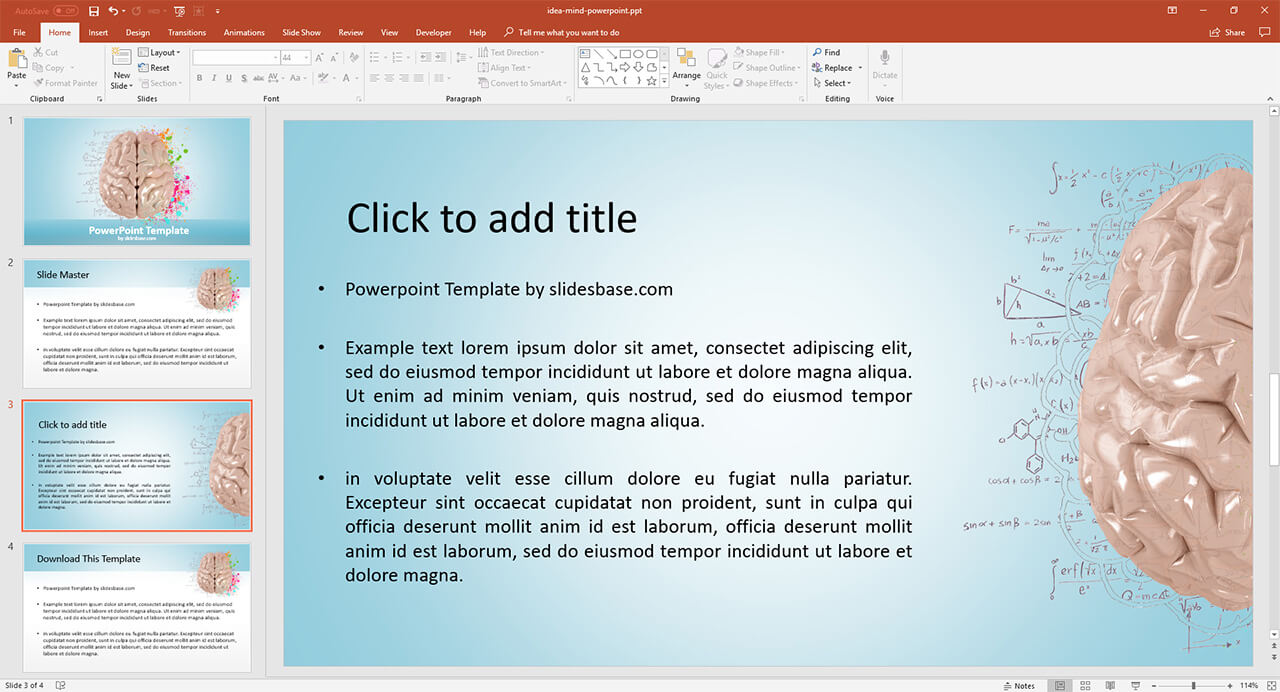Click the Save icon in title bar
This screenshot has width=1280, height=692.
point(94,11)
